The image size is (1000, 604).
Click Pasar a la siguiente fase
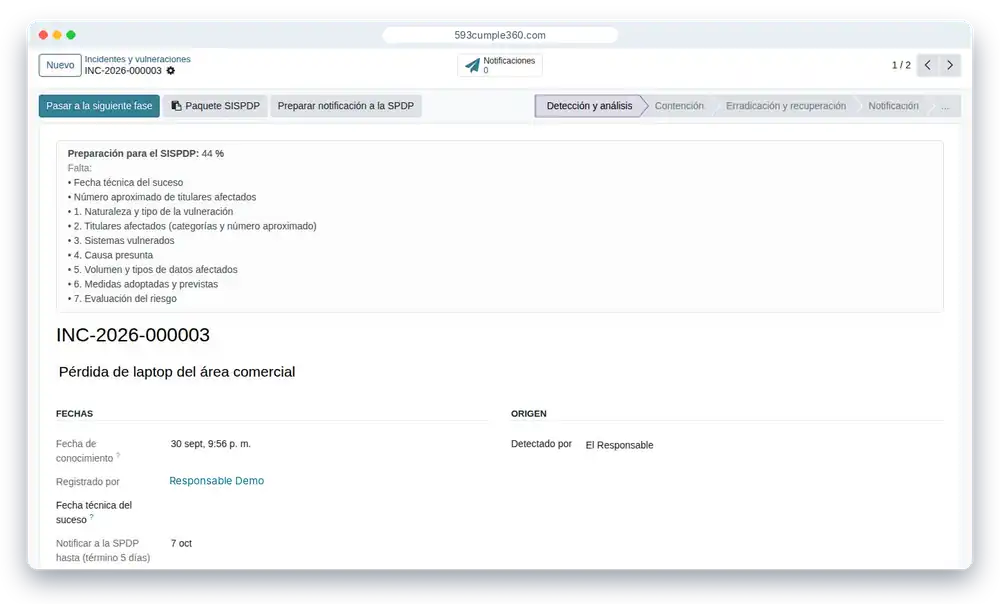point(99,106)
